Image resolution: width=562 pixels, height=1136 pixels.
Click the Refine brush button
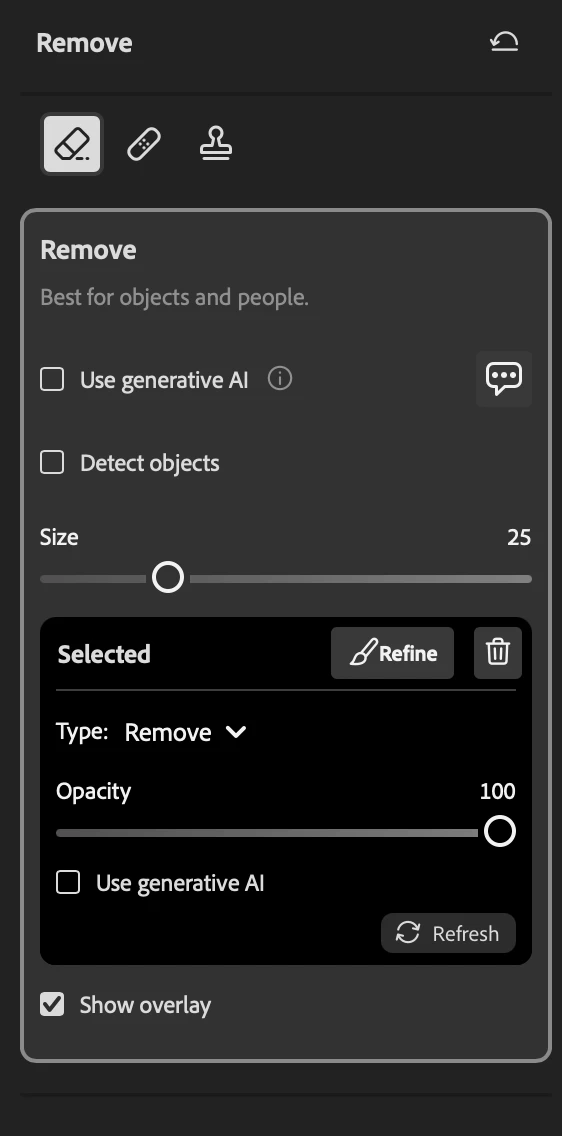click(x=393, y=653)
